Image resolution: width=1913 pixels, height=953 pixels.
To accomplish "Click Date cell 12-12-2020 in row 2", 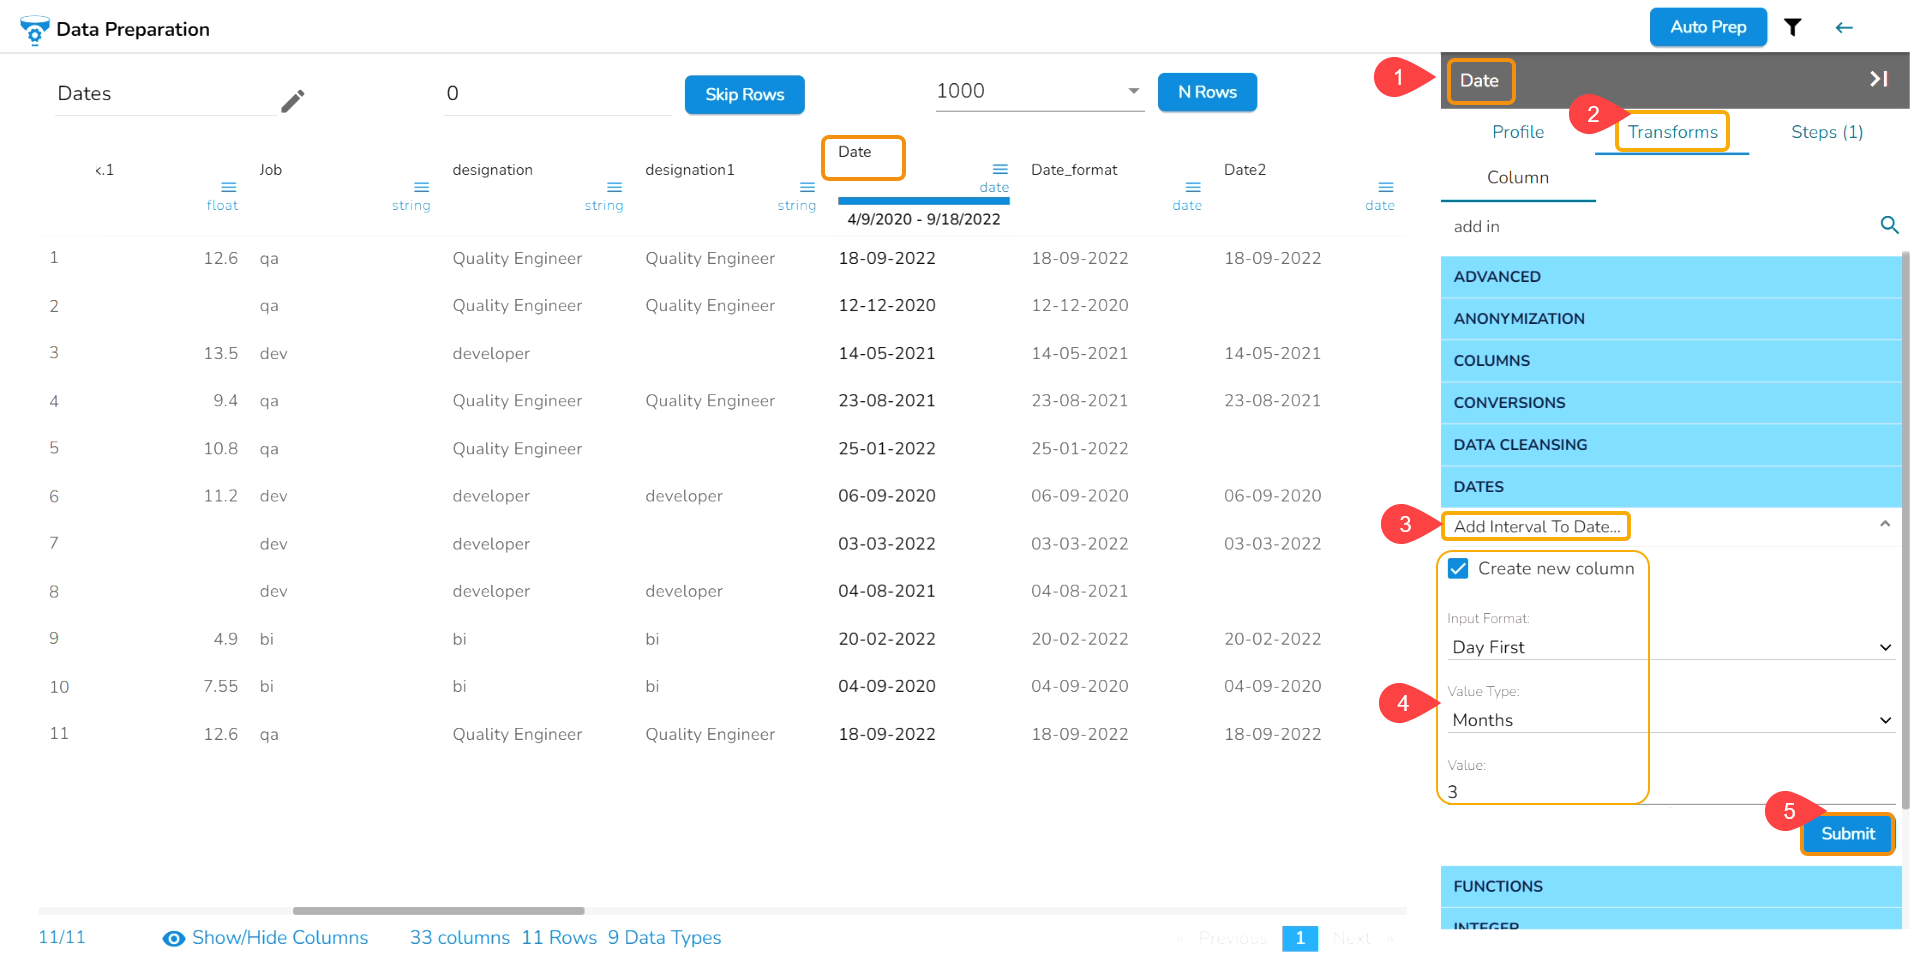I will [x=887, y=305].
